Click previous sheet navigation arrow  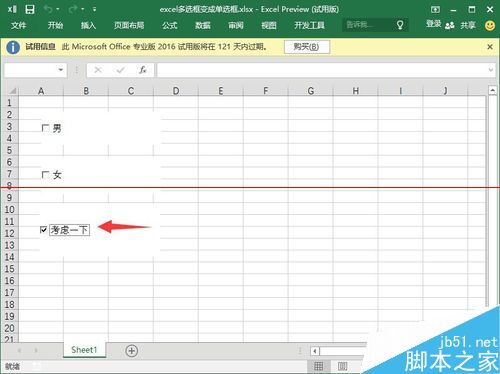click(20, 350)
